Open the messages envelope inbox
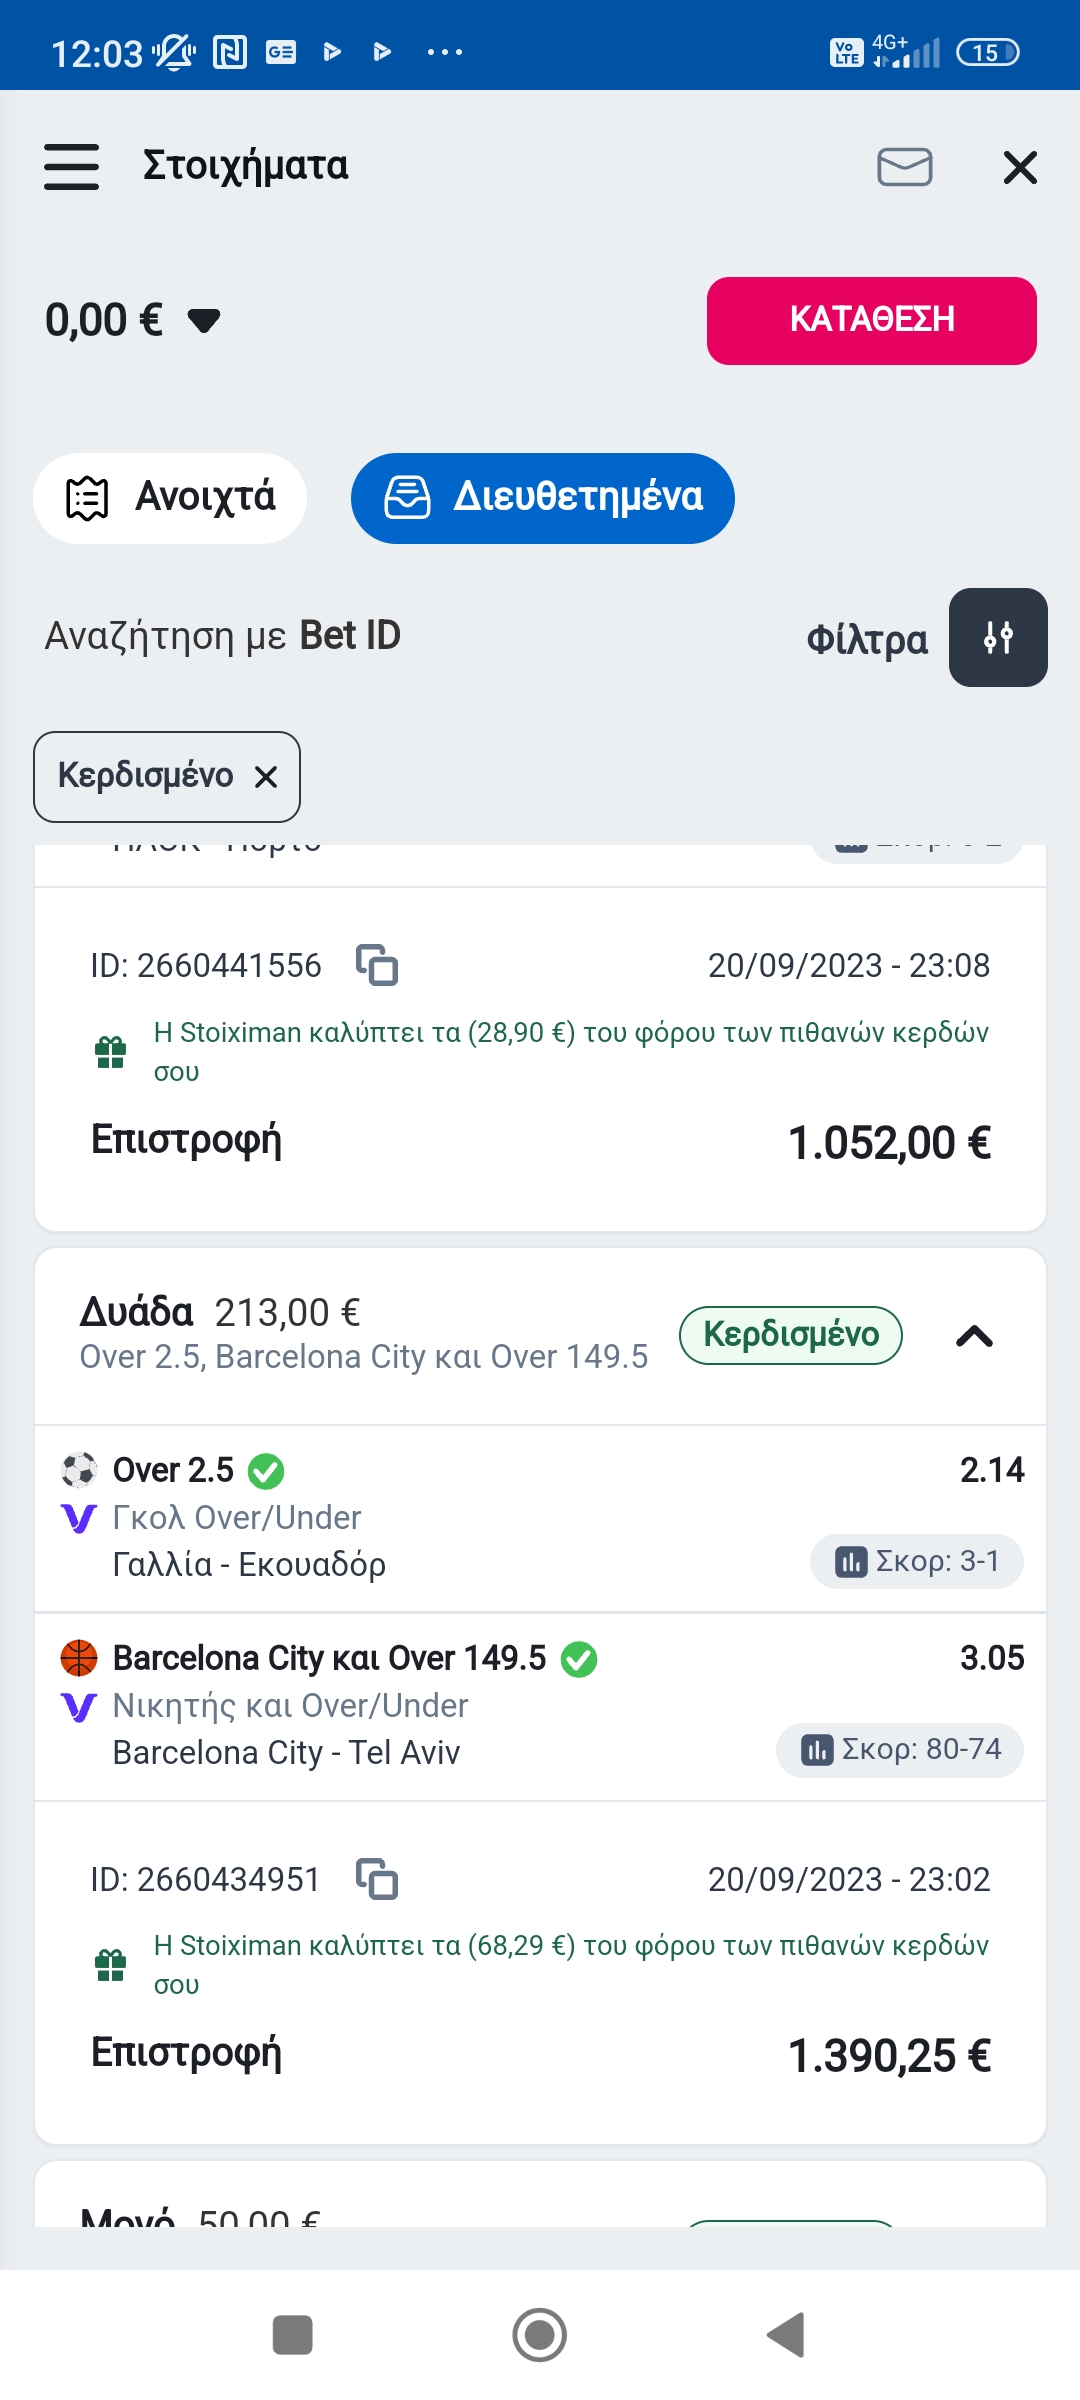Screen dimensions: 1080x2400 pyautogui.click(x=904, y=167)
